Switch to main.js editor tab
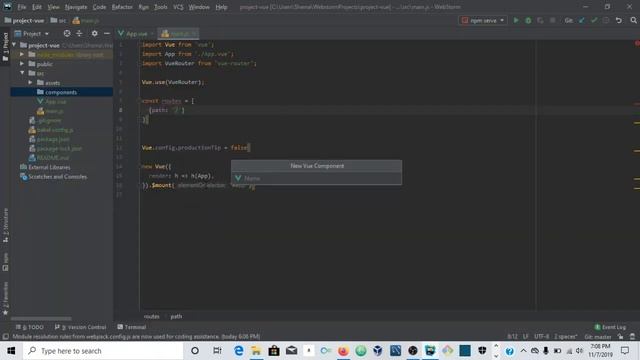Viewport: 640px width, 360px height. coord(178,33)
